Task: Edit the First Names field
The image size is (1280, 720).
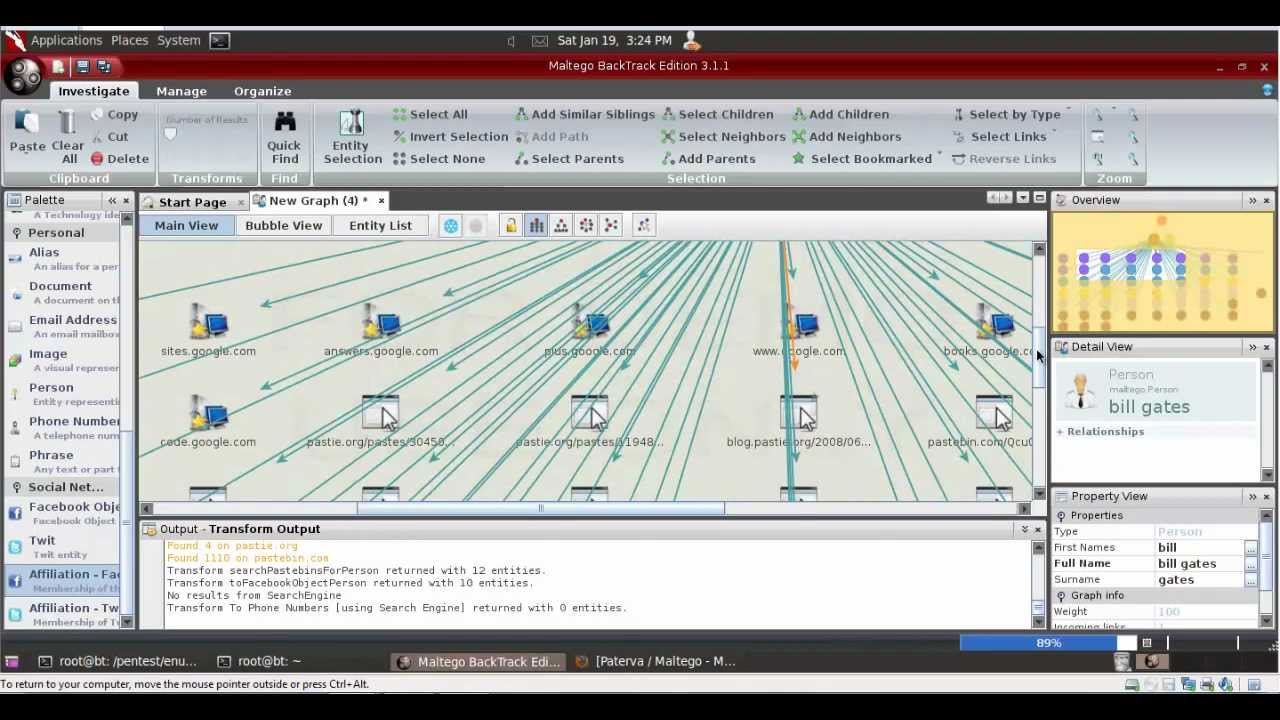Action: (1199, 548)
